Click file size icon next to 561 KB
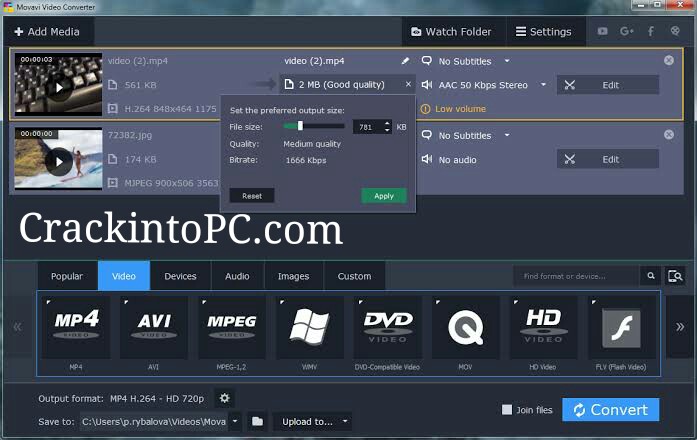The image size is (697, 440). [113, 85]
